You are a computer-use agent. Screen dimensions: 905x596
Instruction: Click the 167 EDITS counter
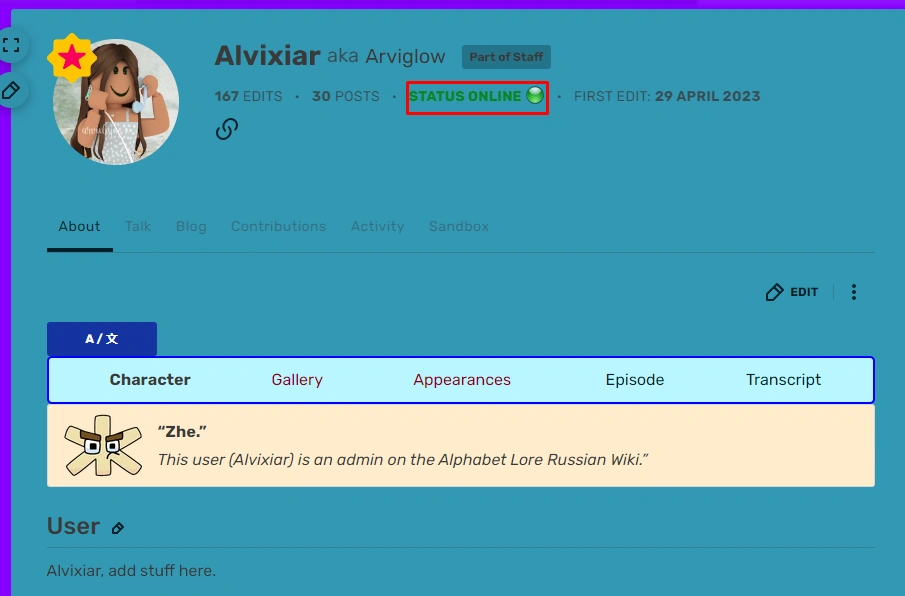click(x=249, y=96)
